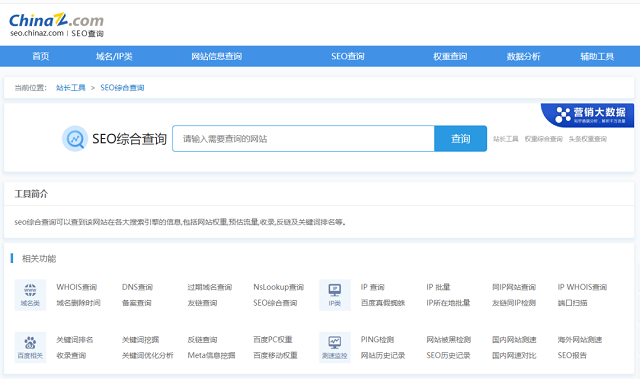The height and width of the screenshot is (379, 640).
Task: Open the 辅助工具 menu
Action: [x=598, y=56]
